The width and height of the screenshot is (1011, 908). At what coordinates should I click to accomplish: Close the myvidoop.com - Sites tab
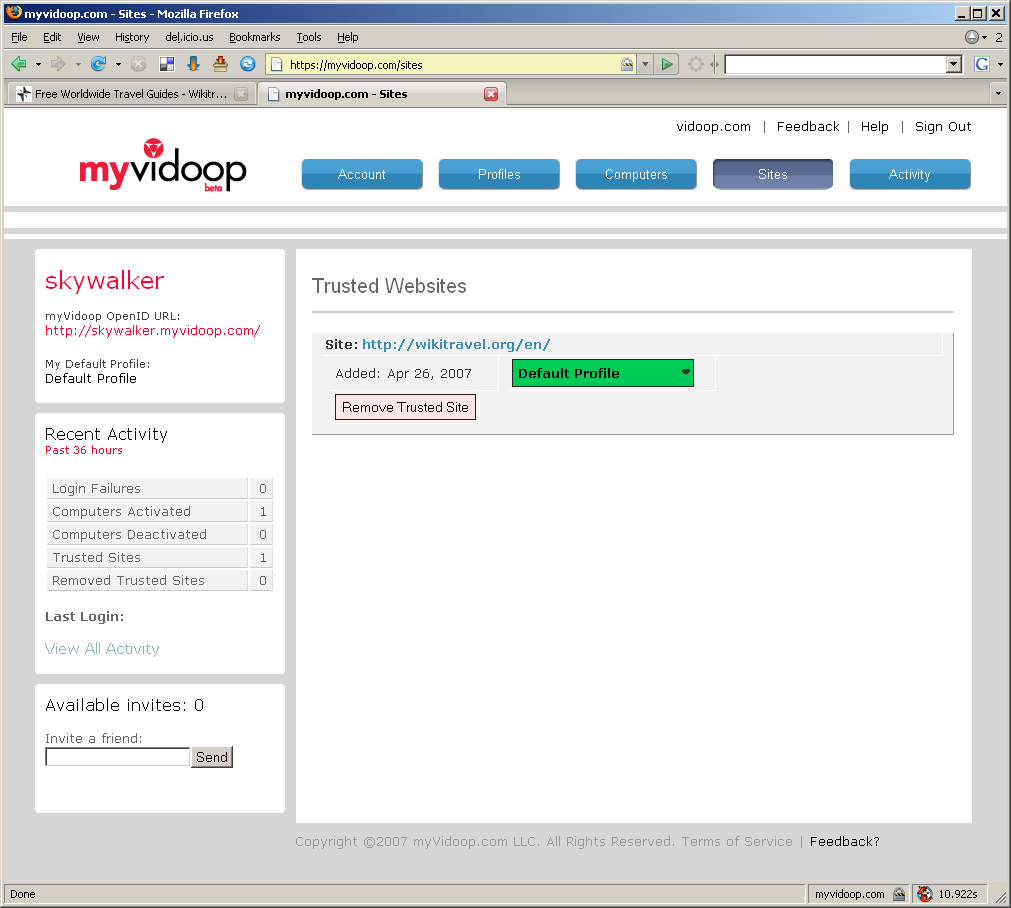[491, 94]
